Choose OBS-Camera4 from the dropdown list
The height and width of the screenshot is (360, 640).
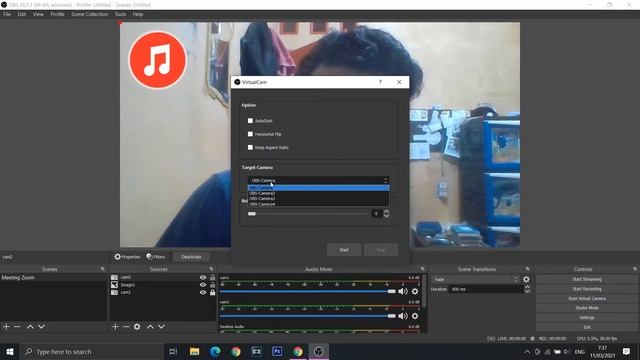pyautogui.click(x=318, y=204)
